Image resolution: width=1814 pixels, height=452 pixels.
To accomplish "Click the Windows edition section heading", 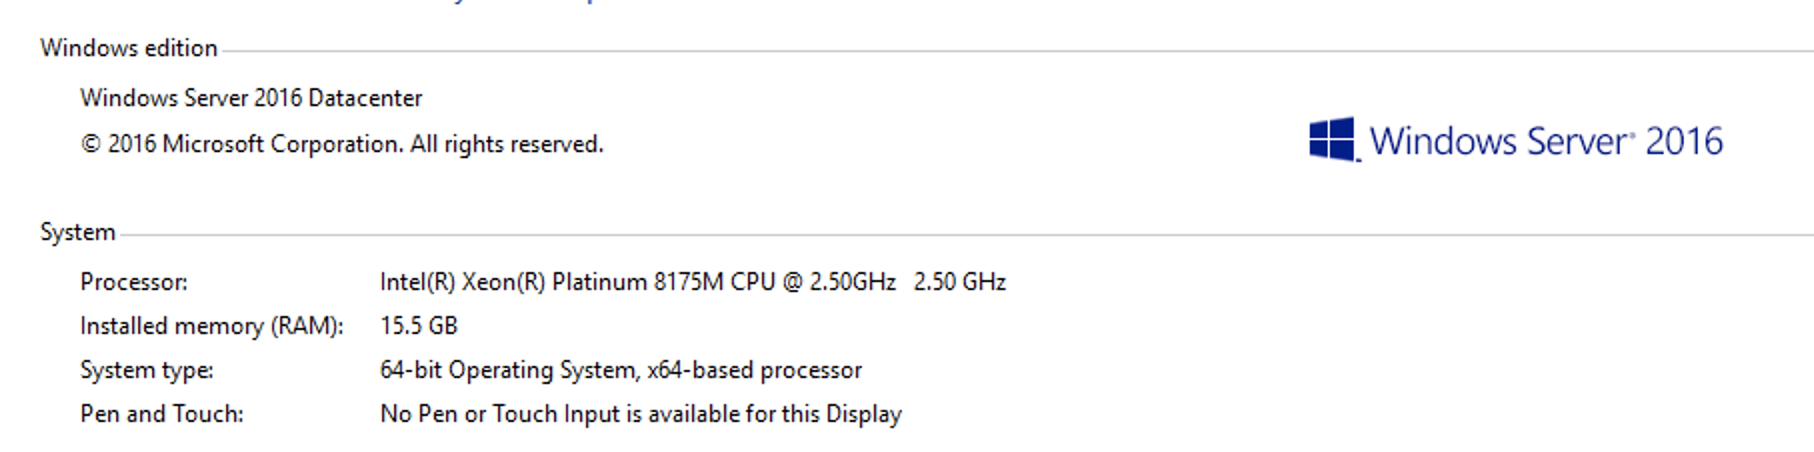I will (128, 48).
